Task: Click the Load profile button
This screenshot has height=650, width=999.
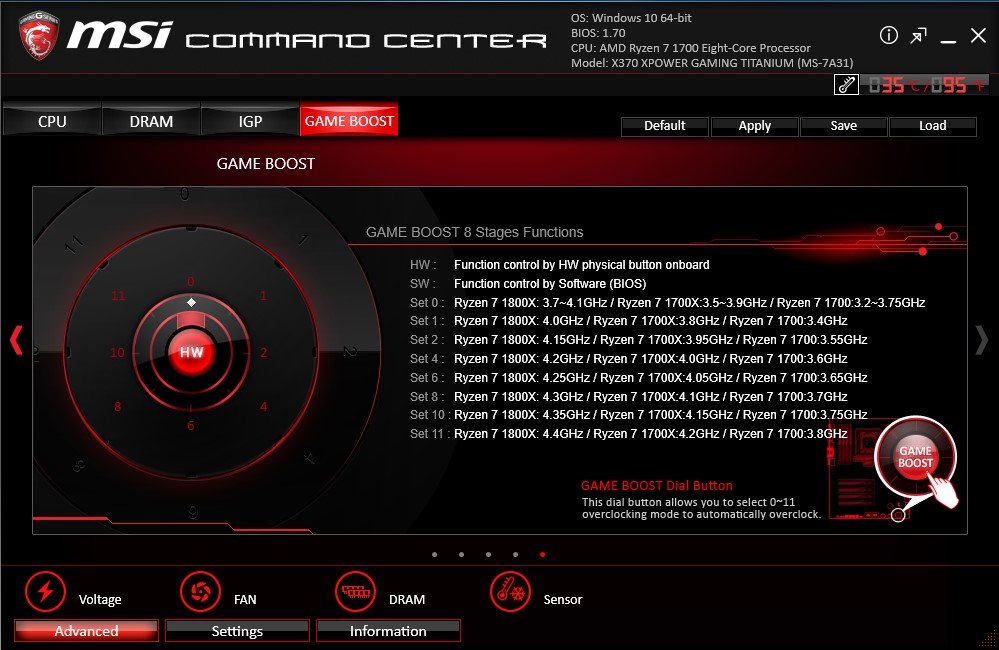Action: pos(933,126)
